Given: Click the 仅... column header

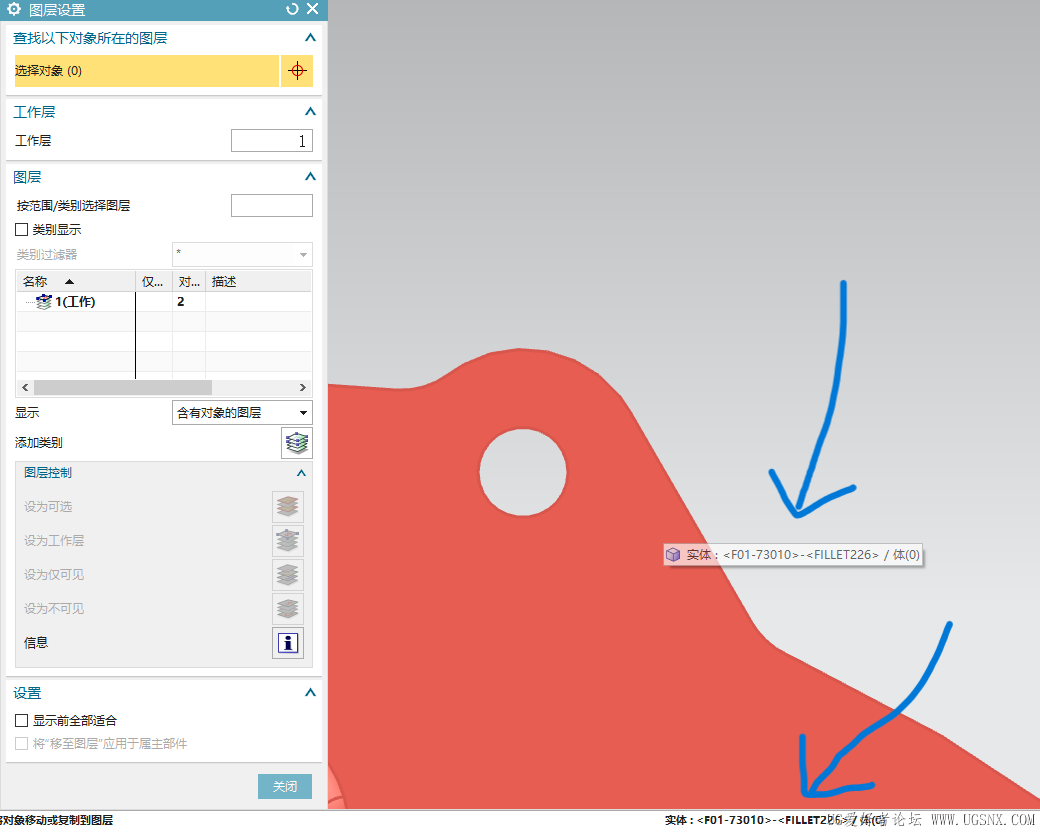Looking at the screenshot, I should pyautogui.click(x=154, y=282).
